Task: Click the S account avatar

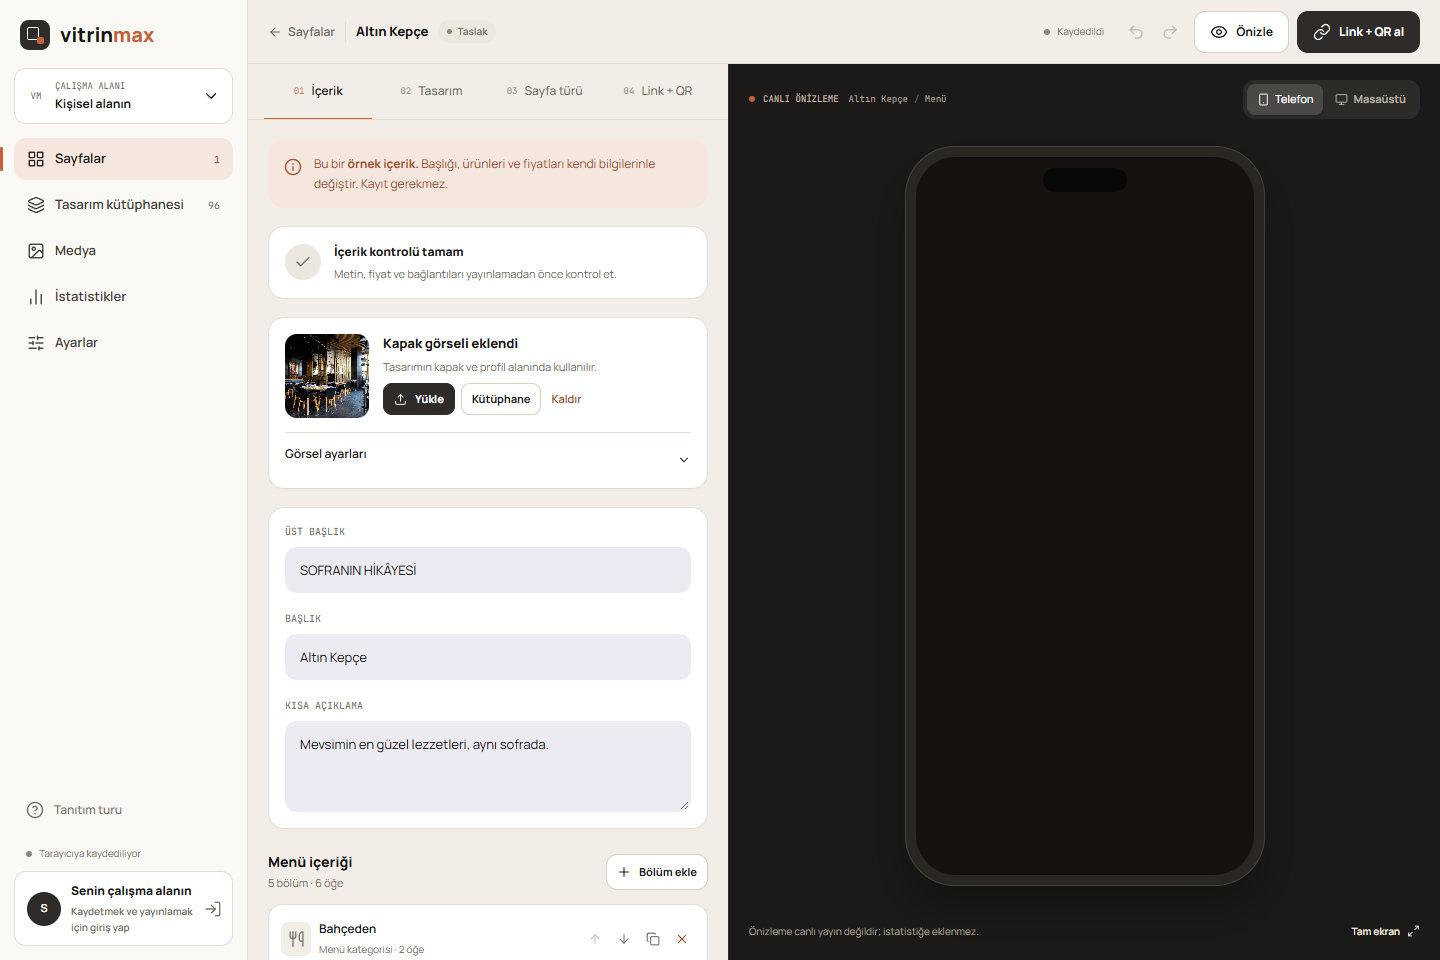Action: tap(44, 909)
